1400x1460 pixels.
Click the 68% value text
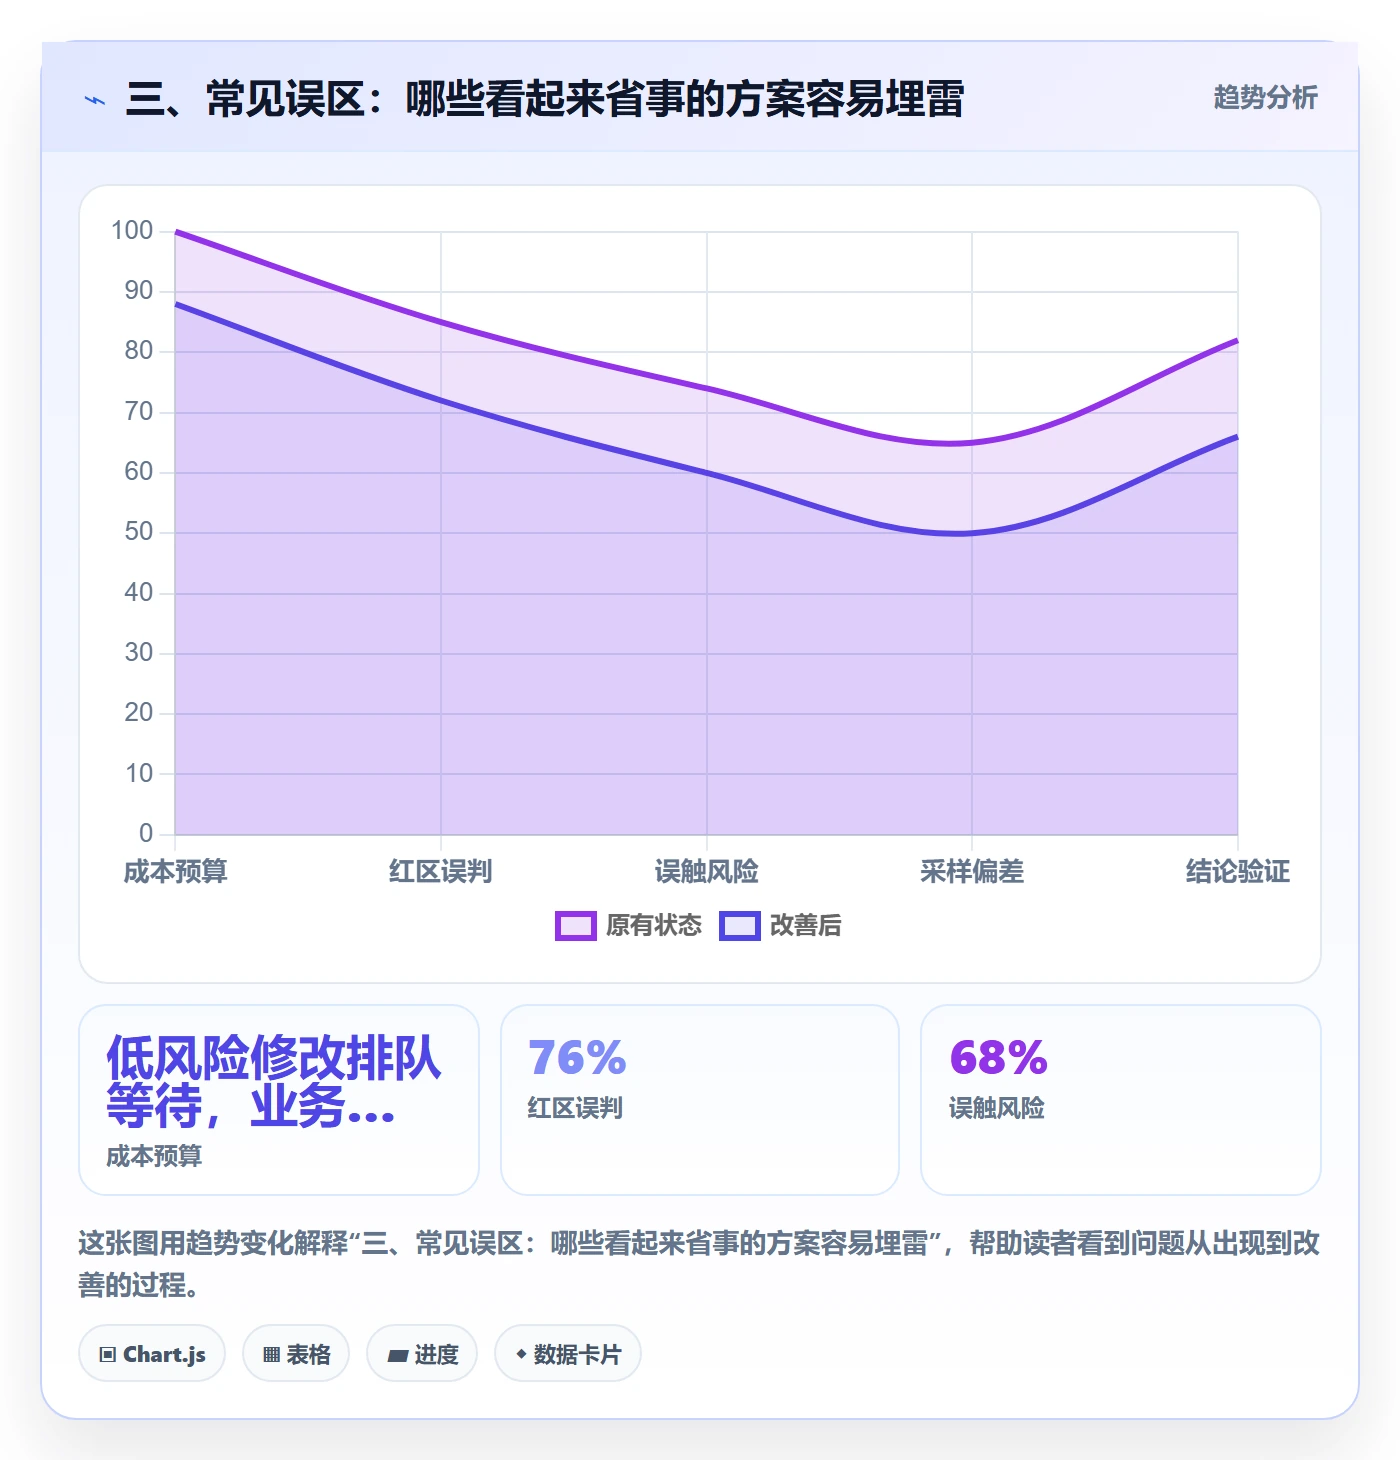click(x=998, y=1058)
